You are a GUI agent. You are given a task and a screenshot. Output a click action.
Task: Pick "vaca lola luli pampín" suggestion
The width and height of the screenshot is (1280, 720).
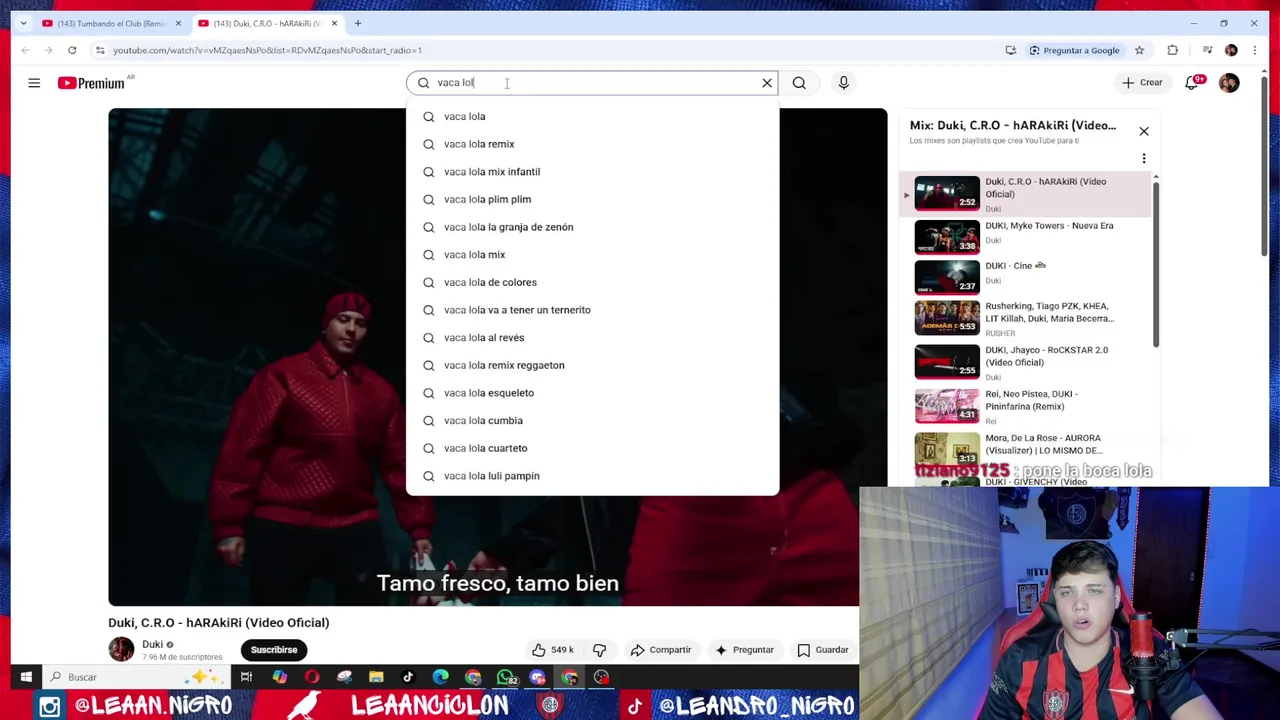click(592, 476)
